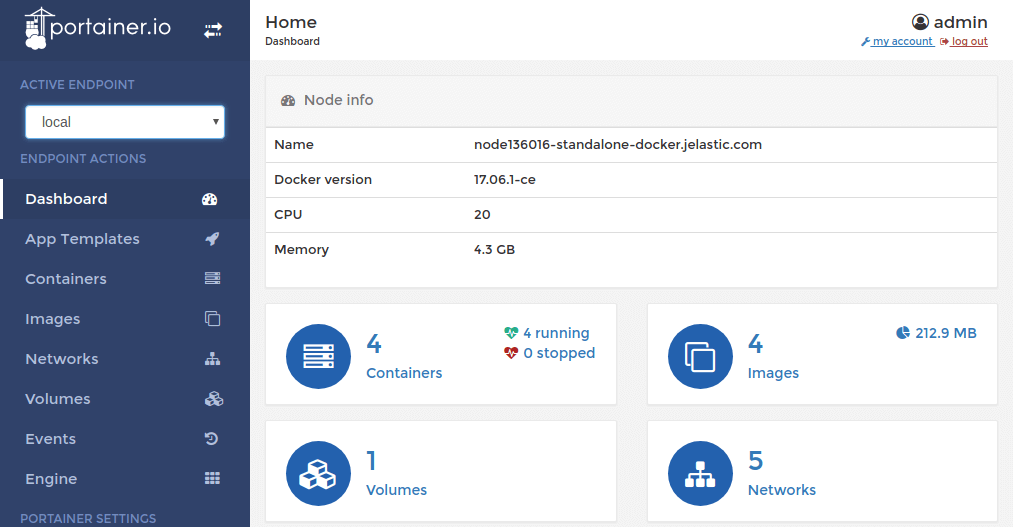Screen dimensions: 1013x527
Task: Click the Events history icon in sidebar
Action: point(212,439)
